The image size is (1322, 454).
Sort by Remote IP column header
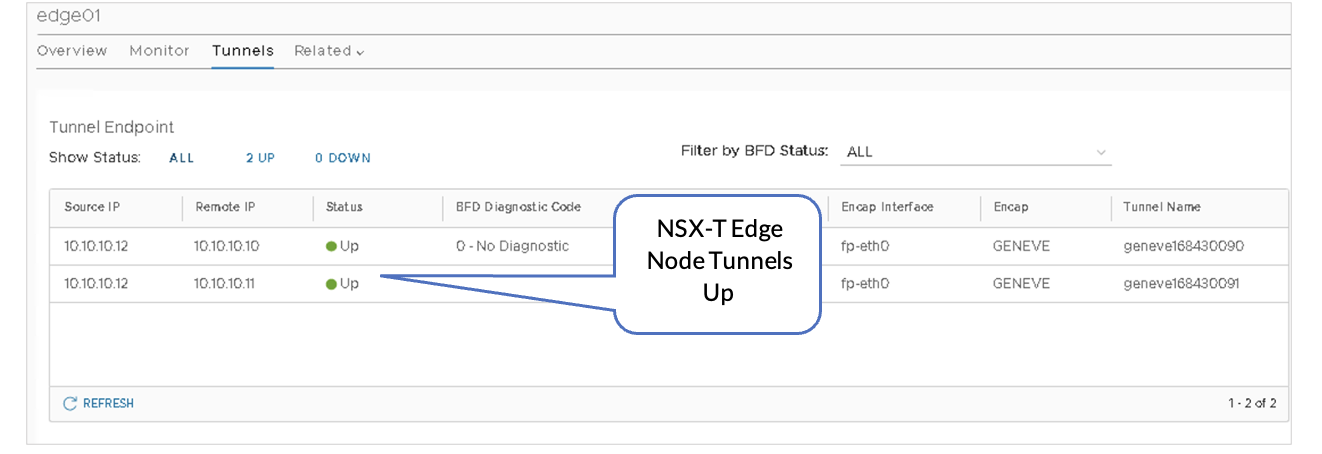(x=225, y=207)
